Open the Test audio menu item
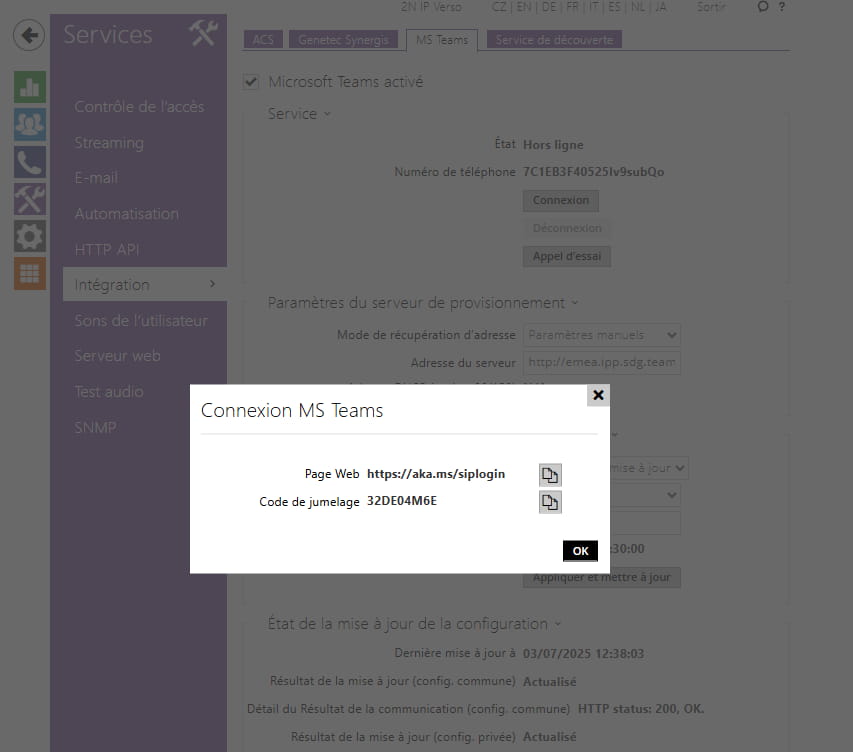The height and width of the screenshot is (752, 853). [109, 392]
